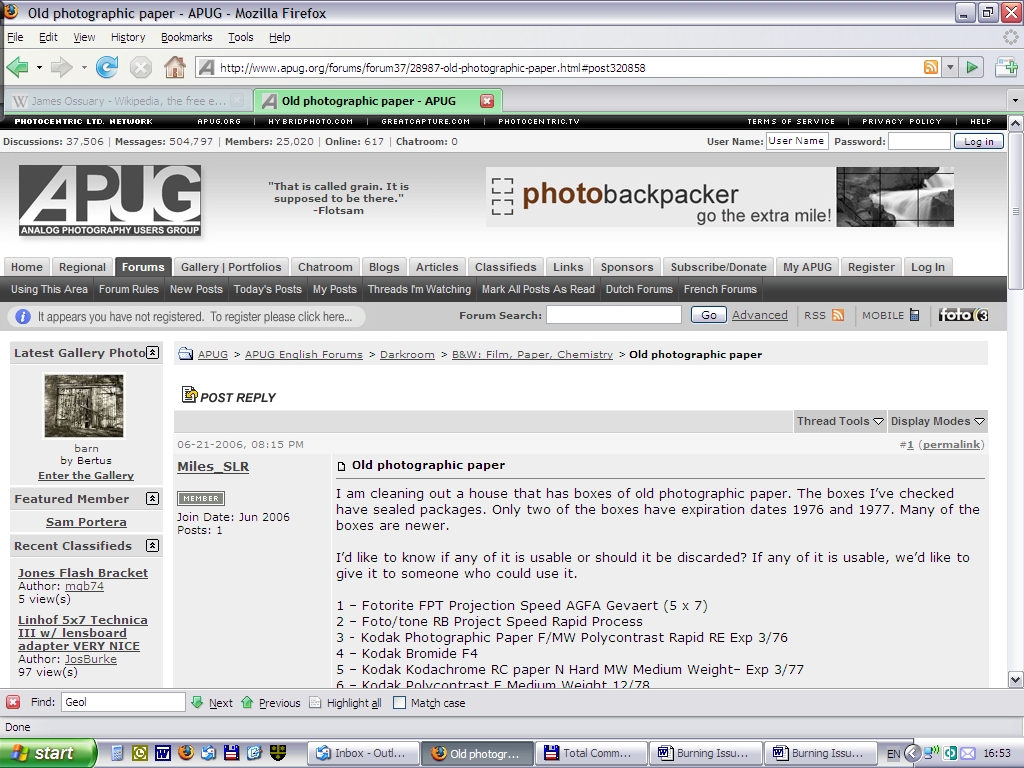Open the MOBILE version phone icon

pos(914,315)
